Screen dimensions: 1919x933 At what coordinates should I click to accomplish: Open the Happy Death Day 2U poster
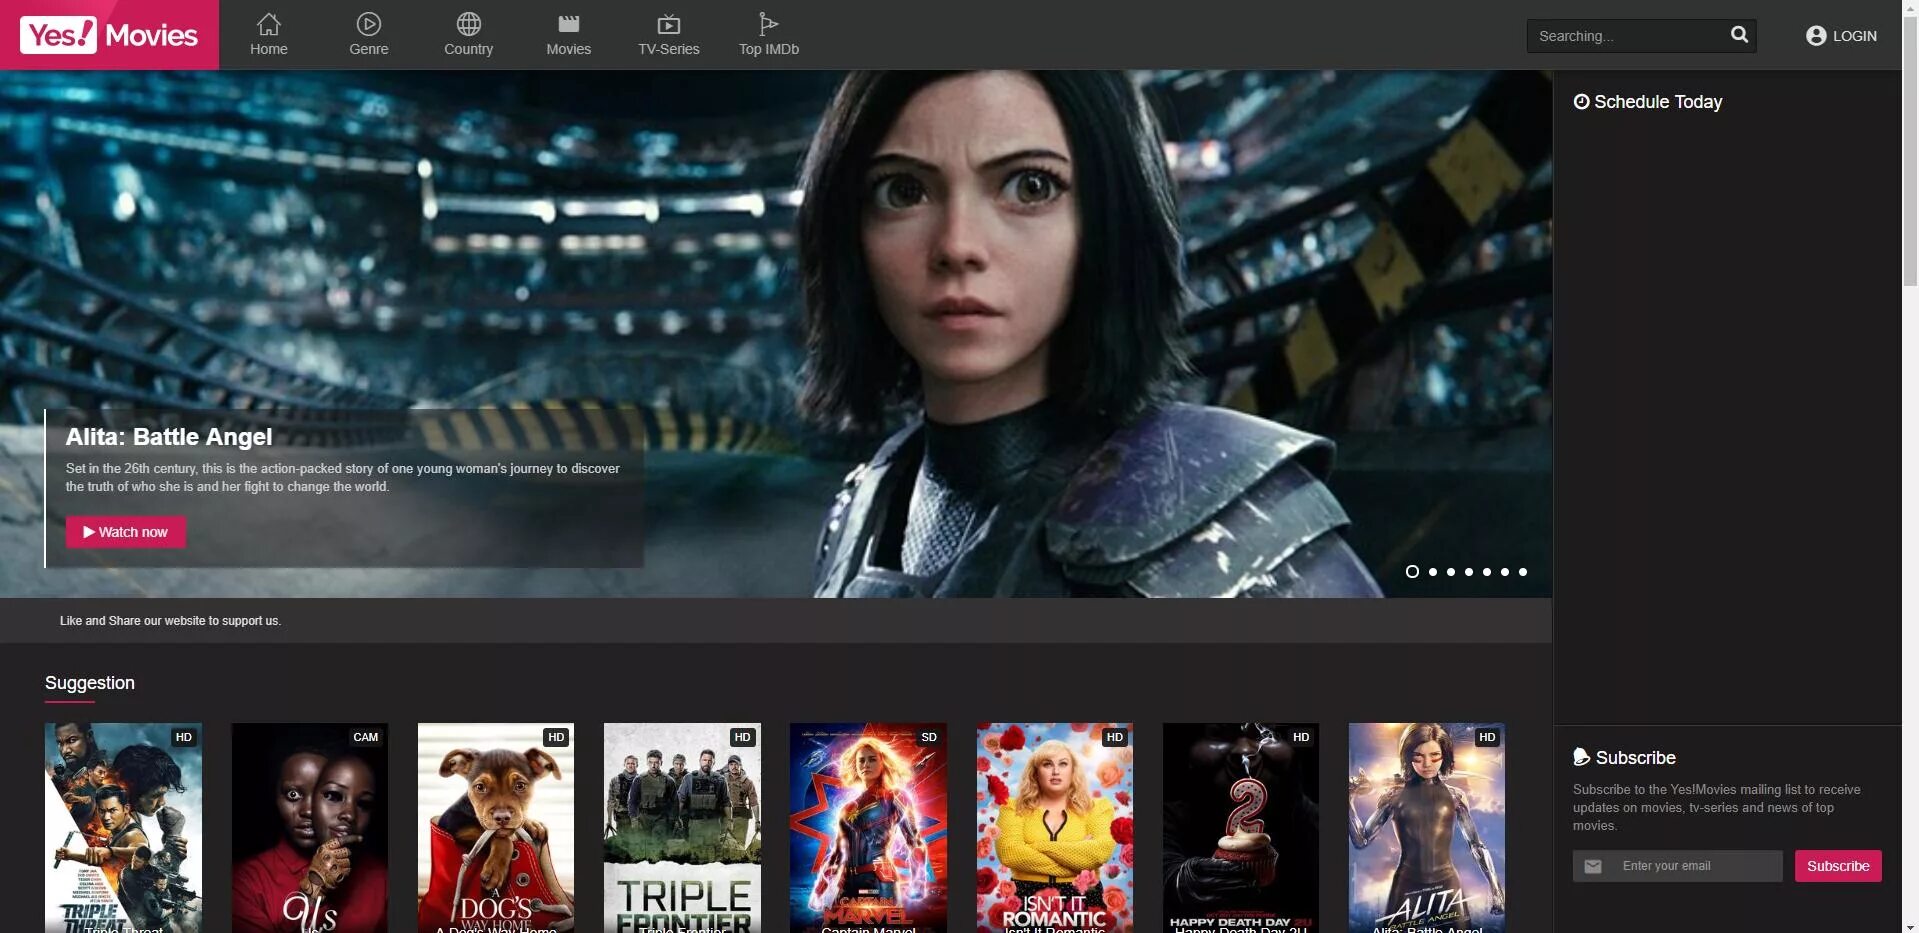point(1241,828)
